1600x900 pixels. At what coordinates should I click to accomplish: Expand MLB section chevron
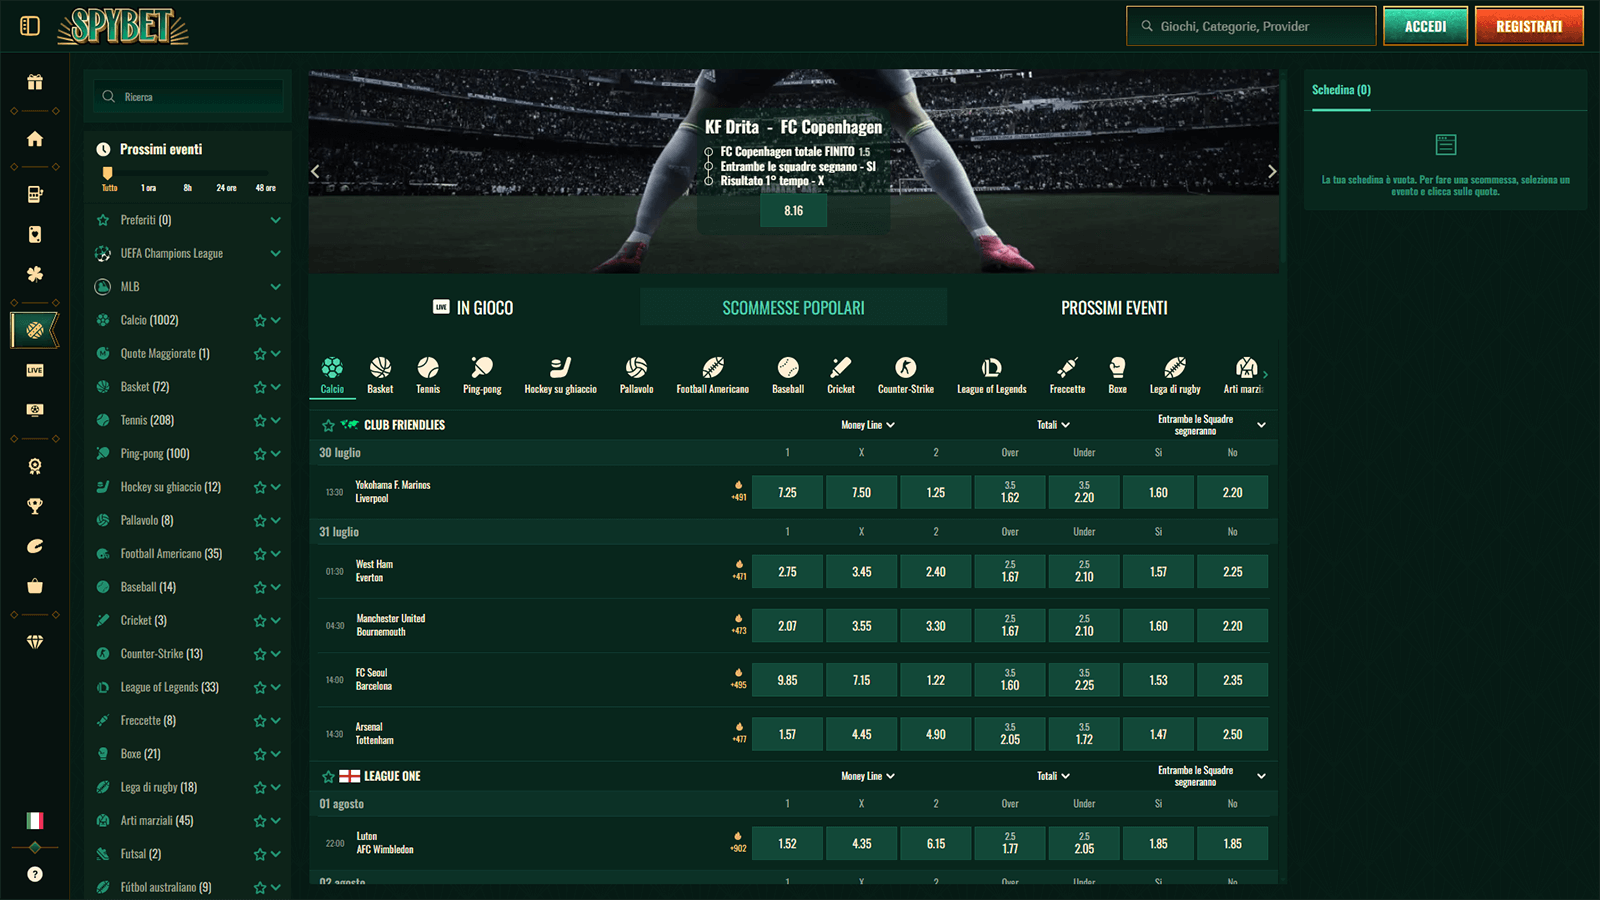point(275,287)
